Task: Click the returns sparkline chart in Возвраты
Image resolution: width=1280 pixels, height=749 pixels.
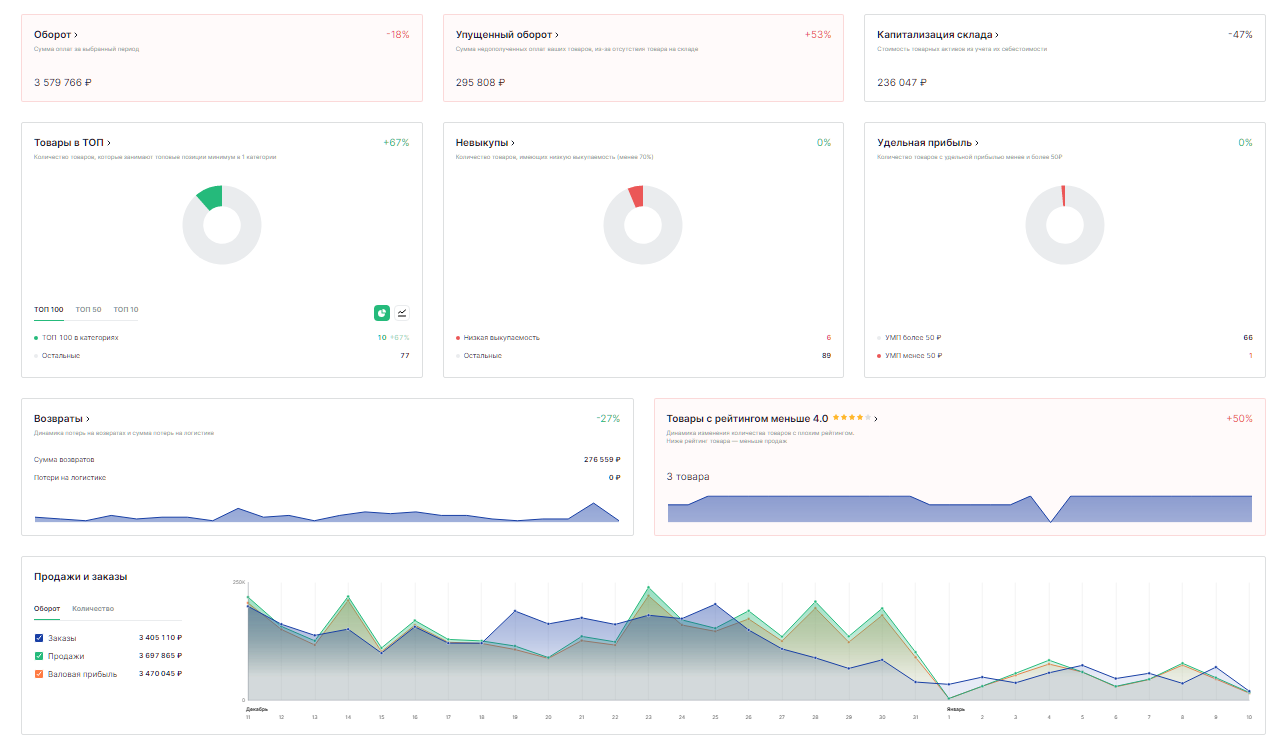Action: click(327, 514)
